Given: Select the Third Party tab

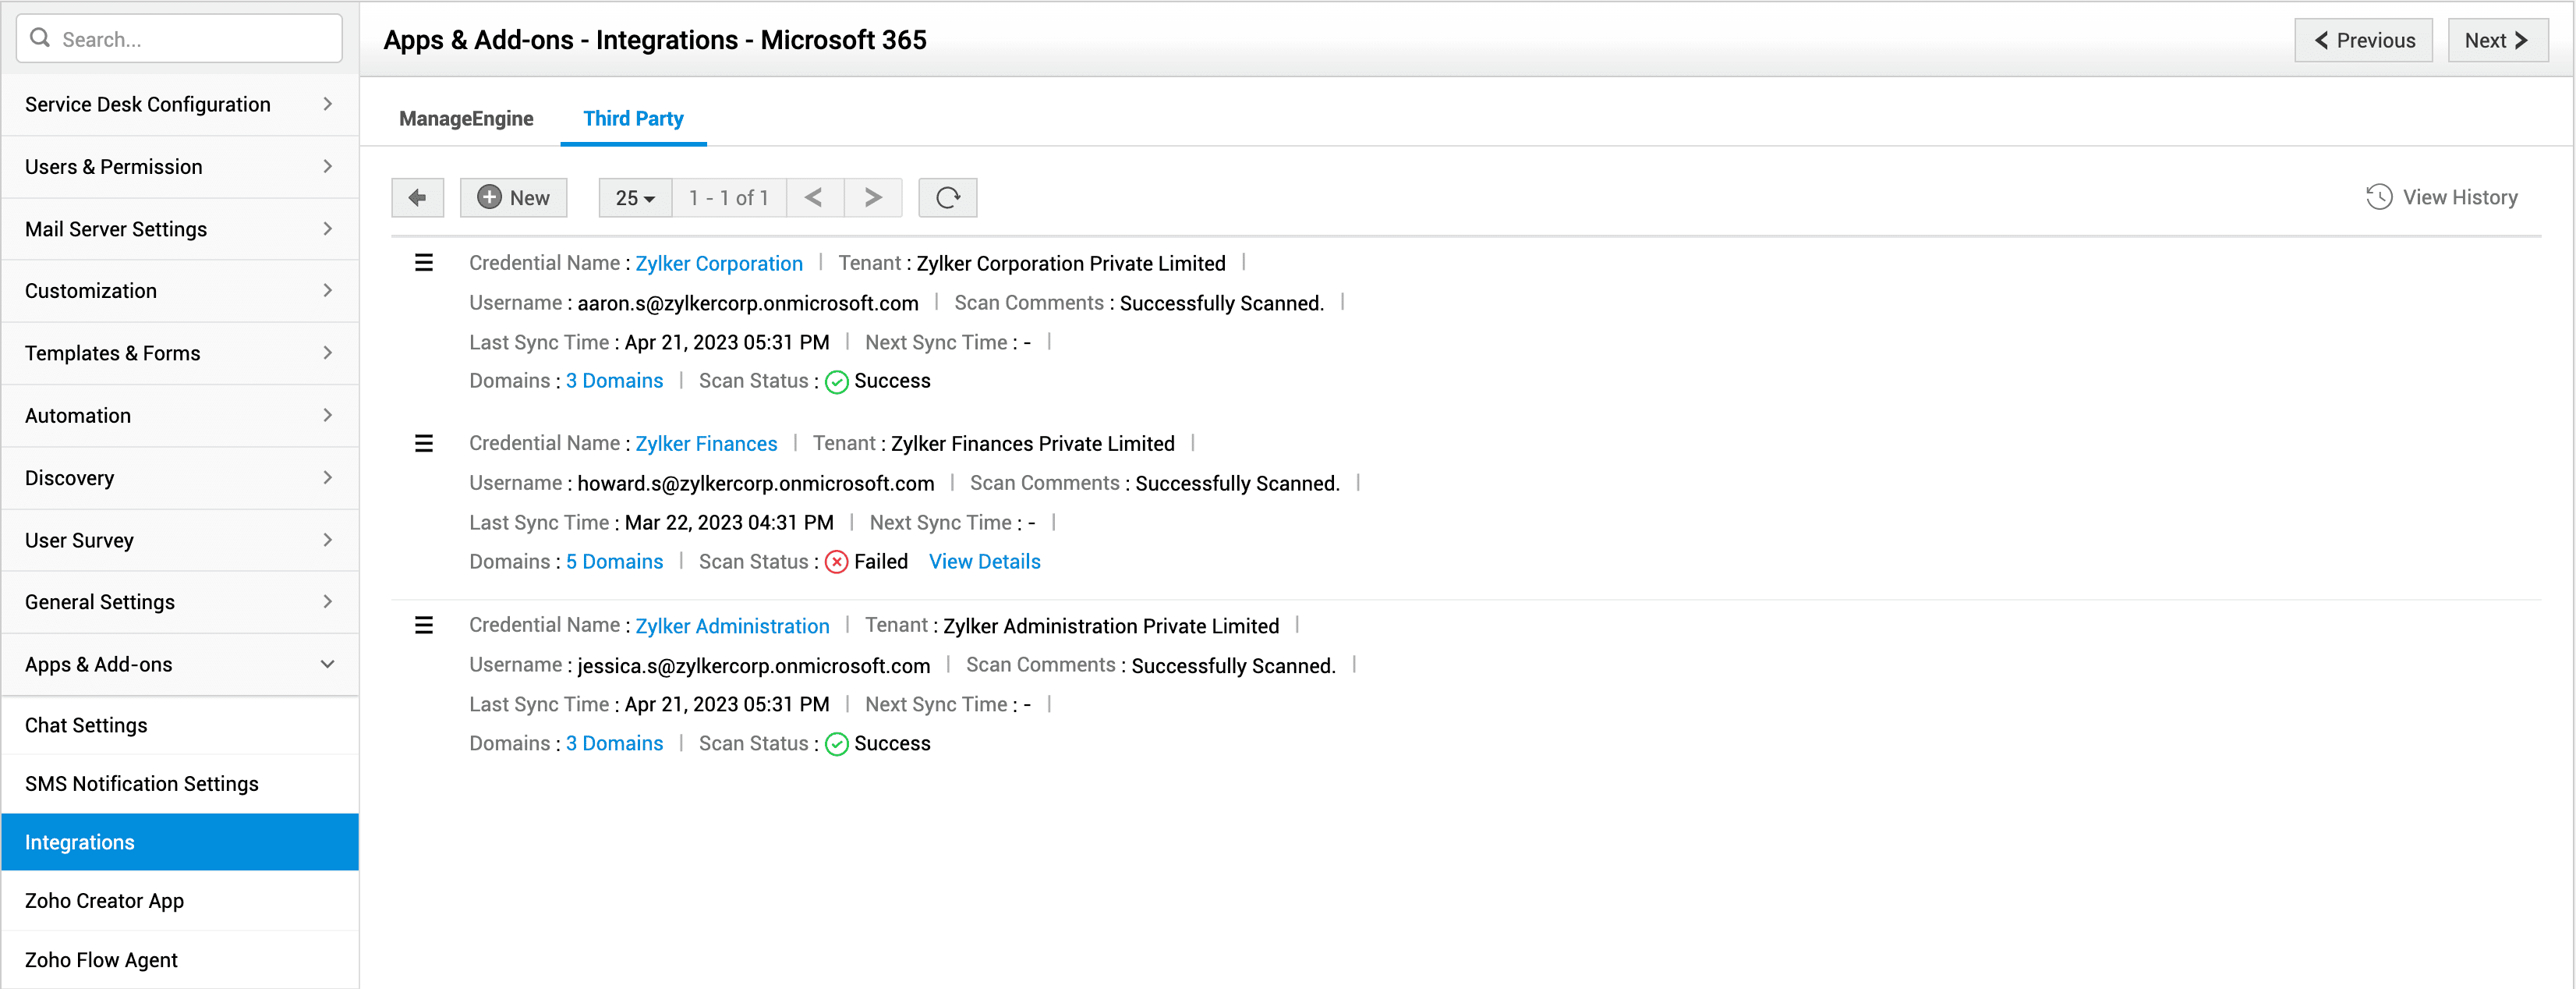Looking at the screenshot, I should click(633, 118).
